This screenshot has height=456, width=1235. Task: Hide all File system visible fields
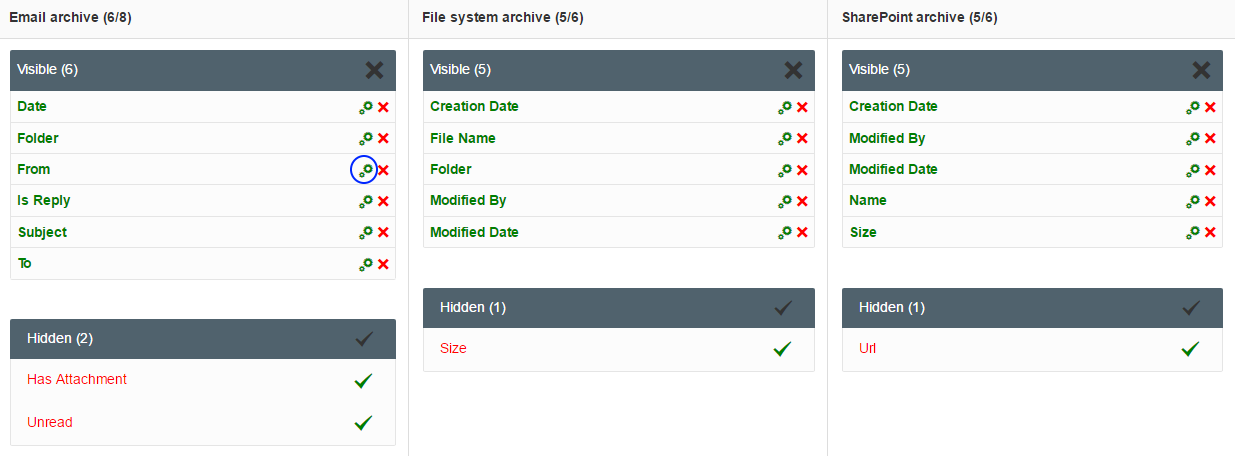793,70
